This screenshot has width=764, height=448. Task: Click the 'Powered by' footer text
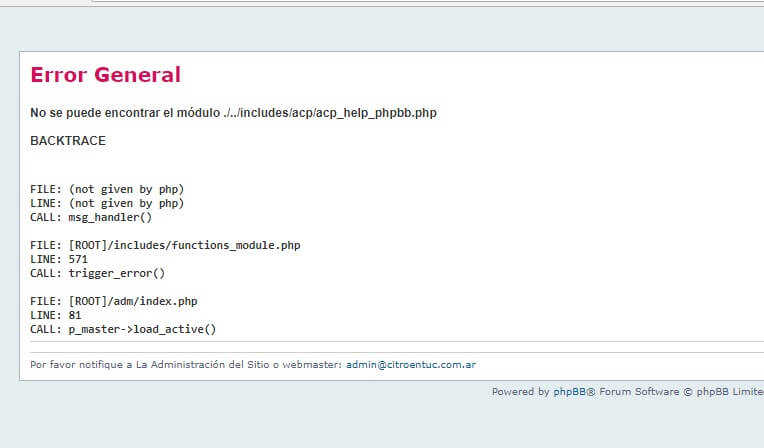[x=520, y=392]
